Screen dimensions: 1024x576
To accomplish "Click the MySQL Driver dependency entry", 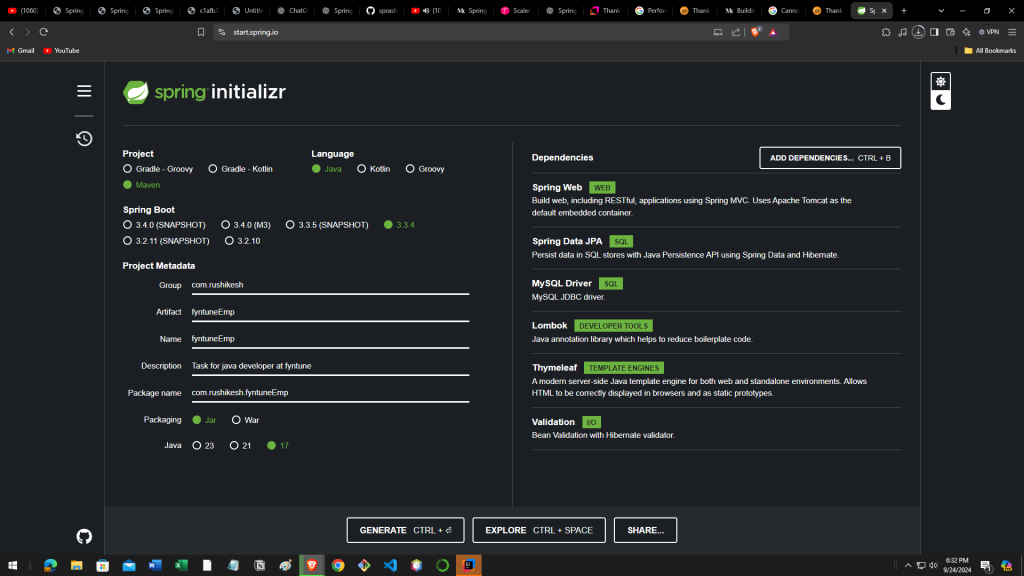I will (716, 290).
